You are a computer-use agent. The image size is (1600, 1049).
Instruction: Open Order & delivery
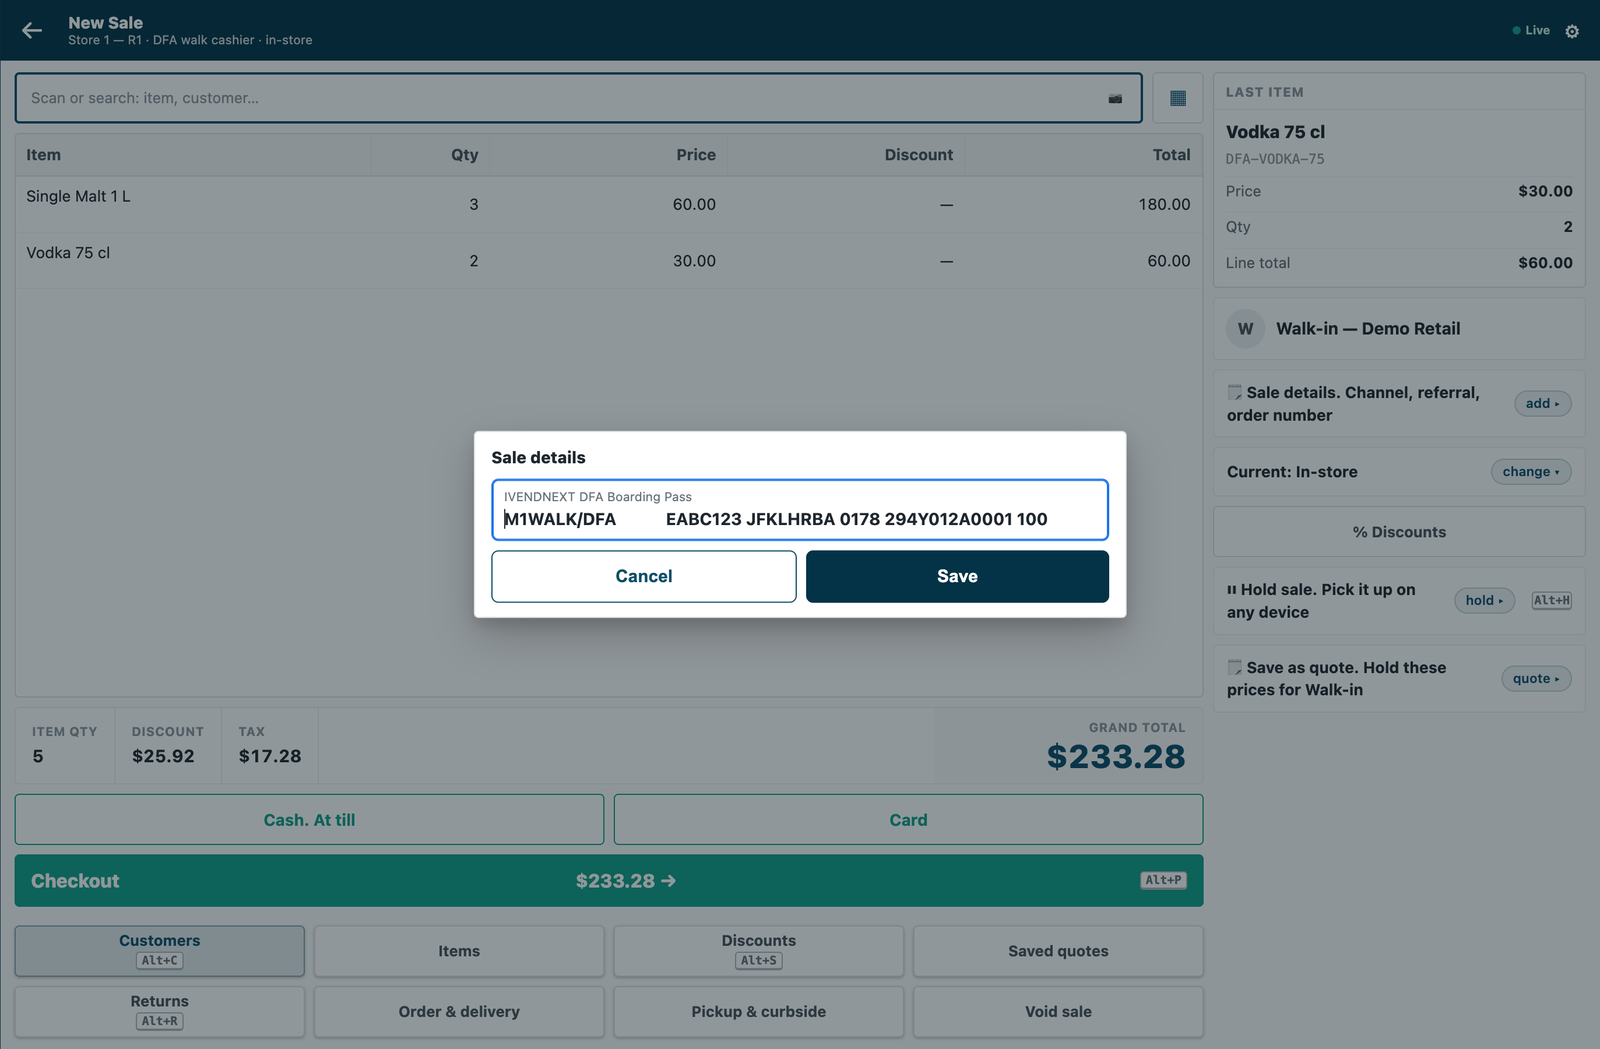point(459,1012)
